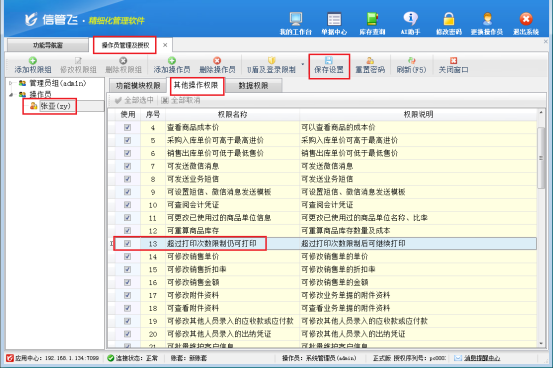This screenshot has width=554, height=369.
Task: Click 重置密码 toolbar button
Action: tap(370, 65)
